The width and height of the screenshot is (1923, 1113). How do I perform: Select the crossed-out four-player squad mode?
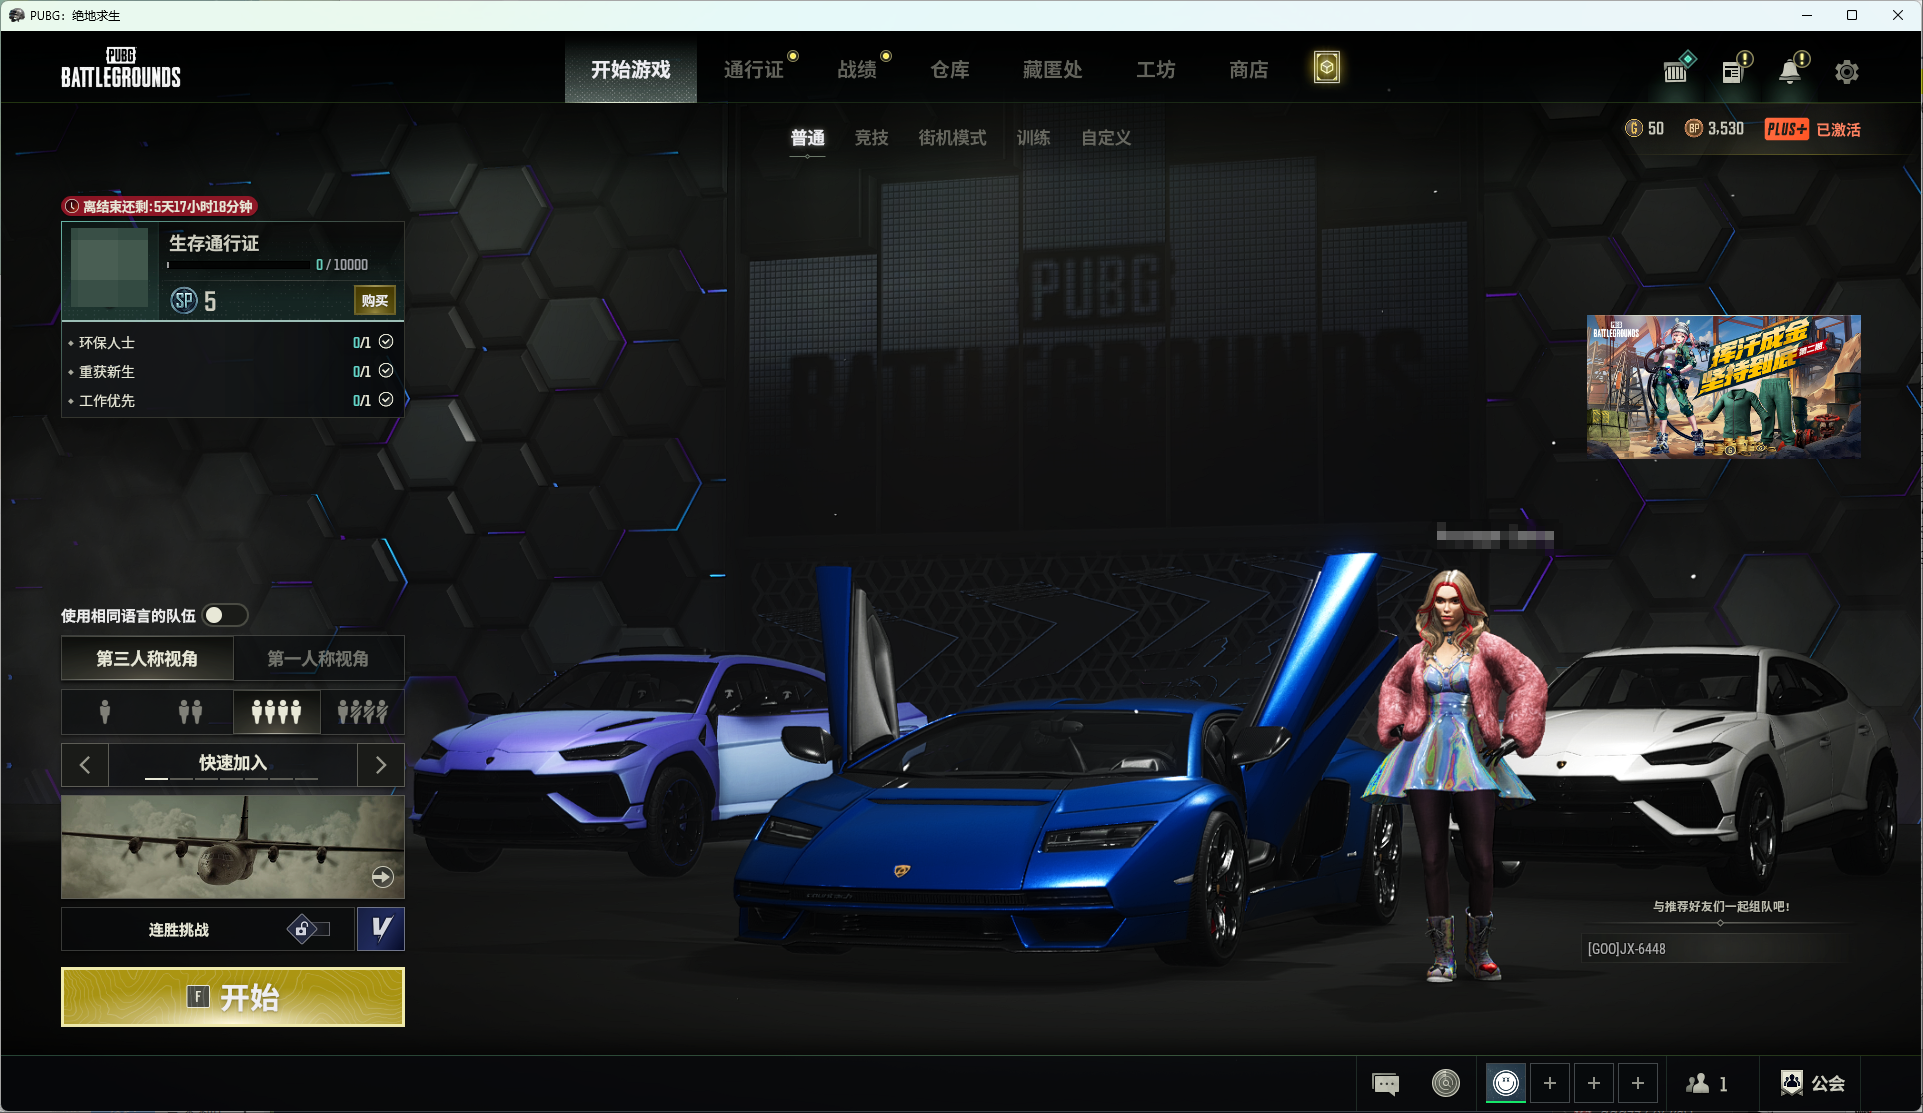362,712
